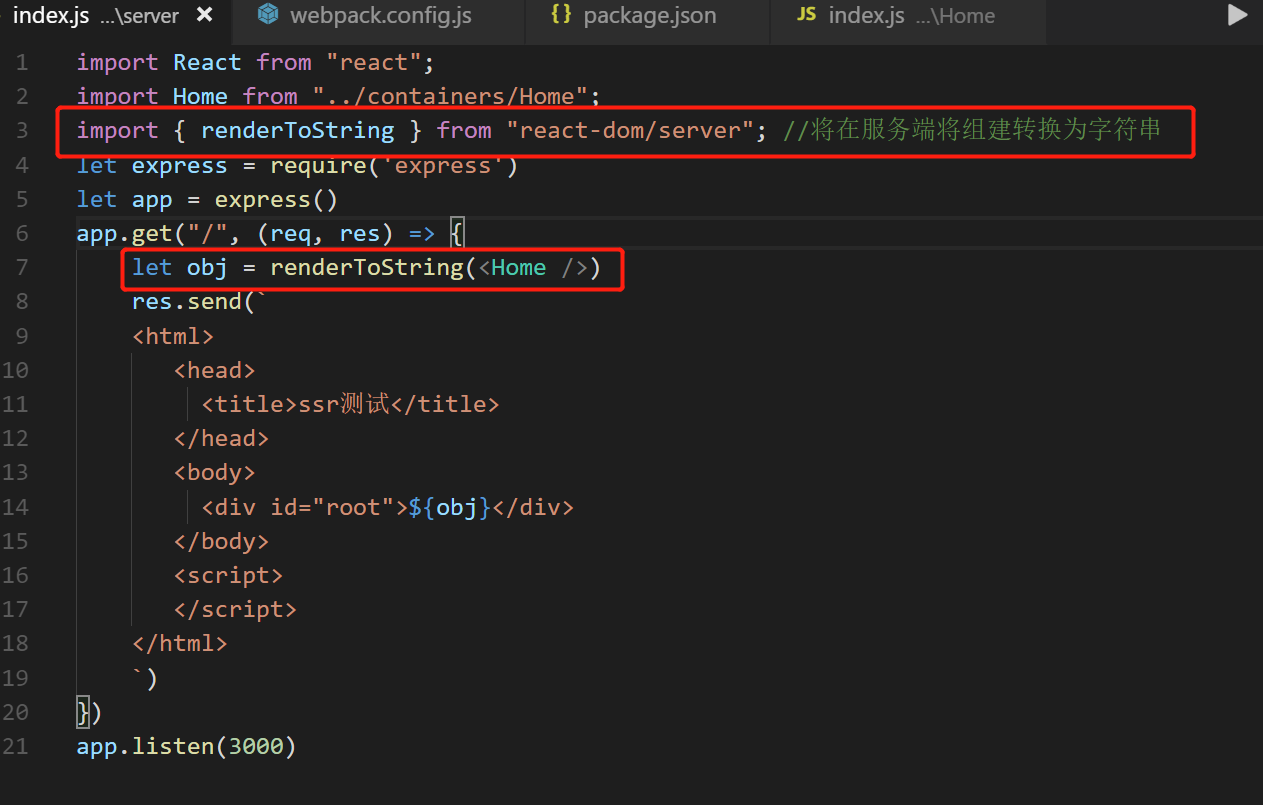The height and width of the screenshot is (805, 1263).
Task: Click line number 21 in gutter
Action: [15, 746]
